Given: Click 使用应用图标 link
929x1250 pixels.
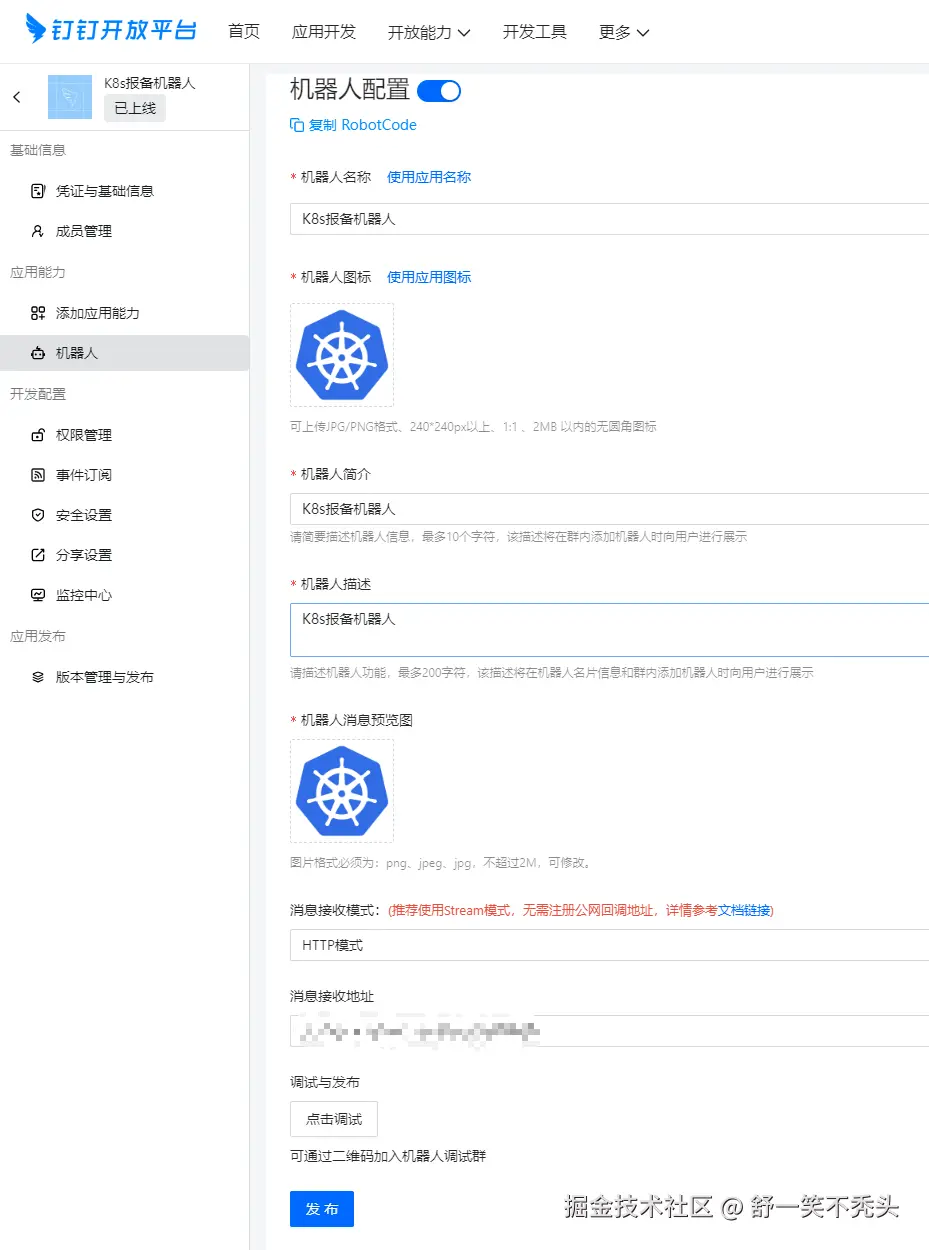Looking at the screenshot, I should pos(429,277).
